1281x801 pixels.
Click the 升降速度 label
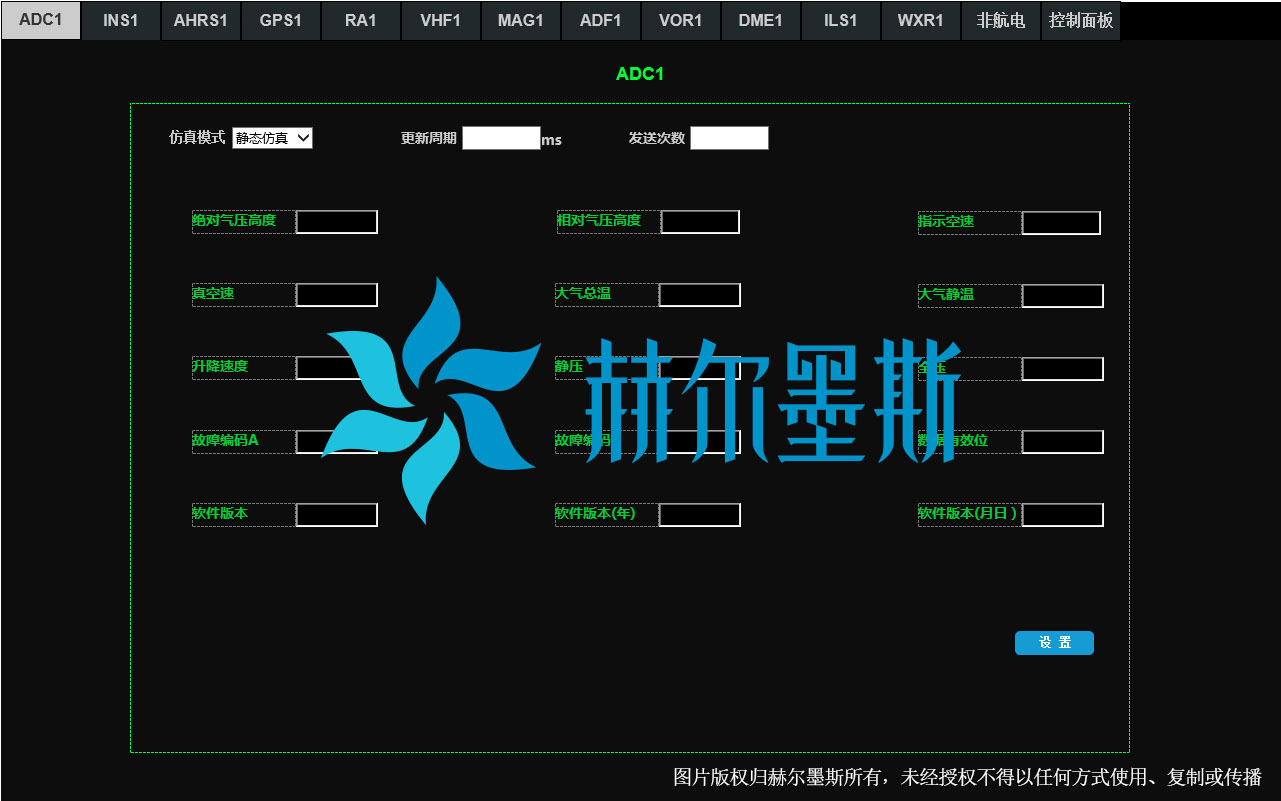click(x=220, y=366)
